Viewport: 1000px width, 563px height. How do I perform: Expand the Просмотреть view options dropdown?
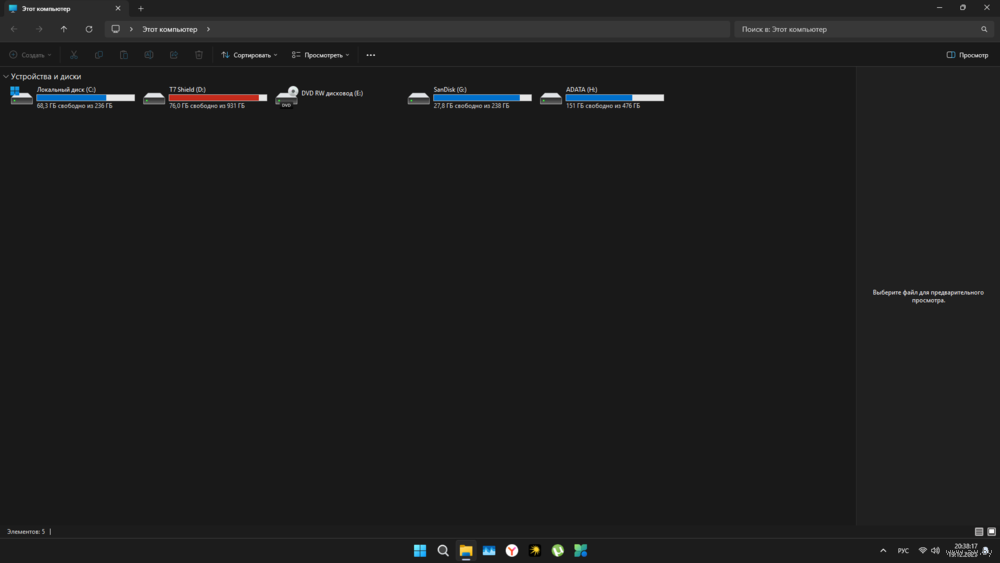tap(320, 55)
